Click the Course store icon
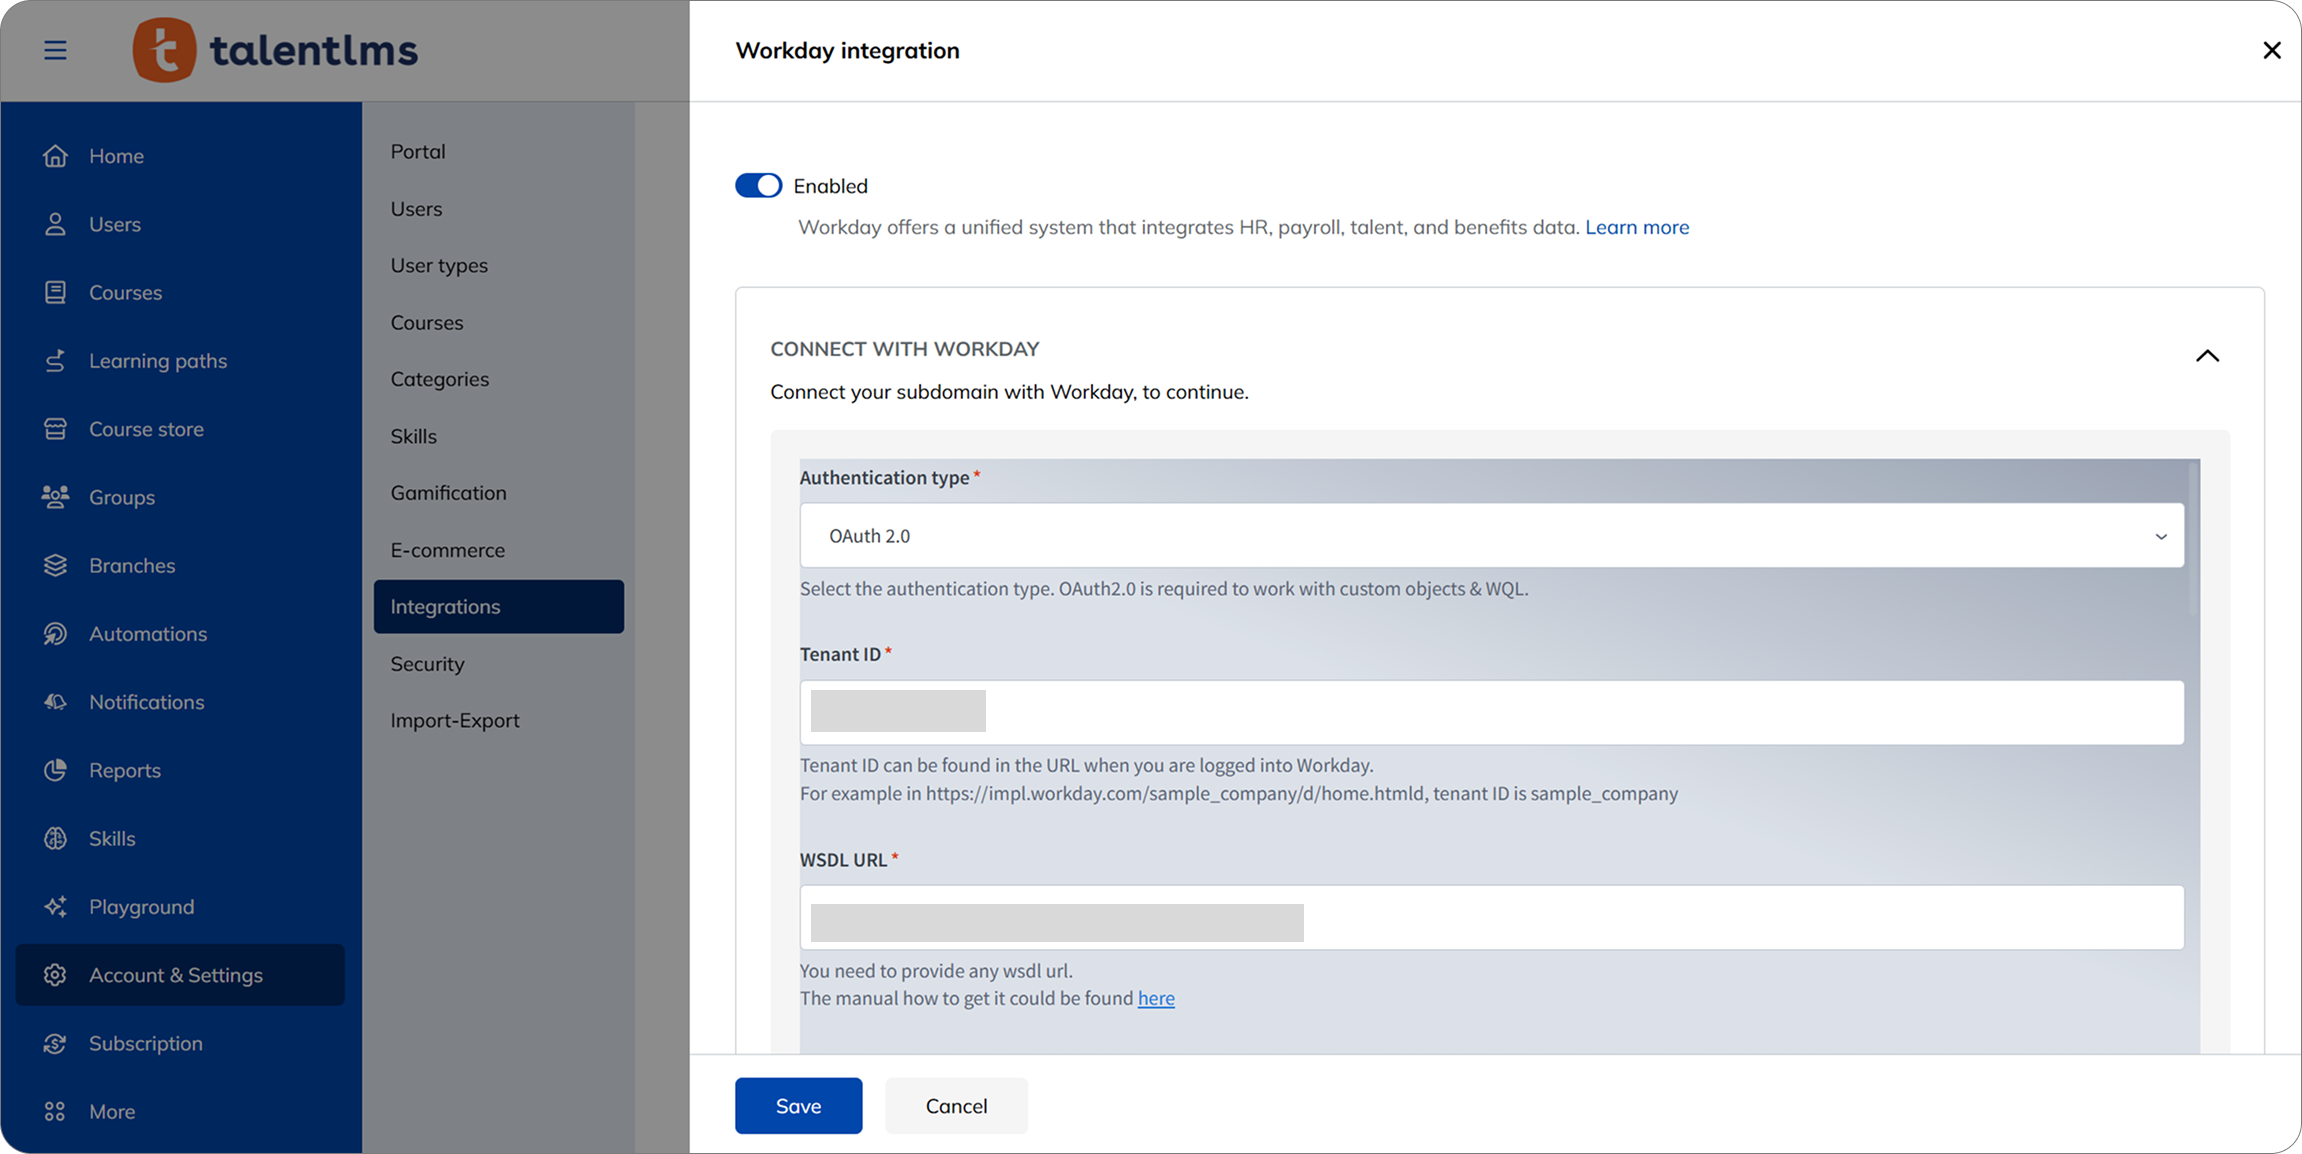This screenshot has height=1154, width=2302. (55, 429)
